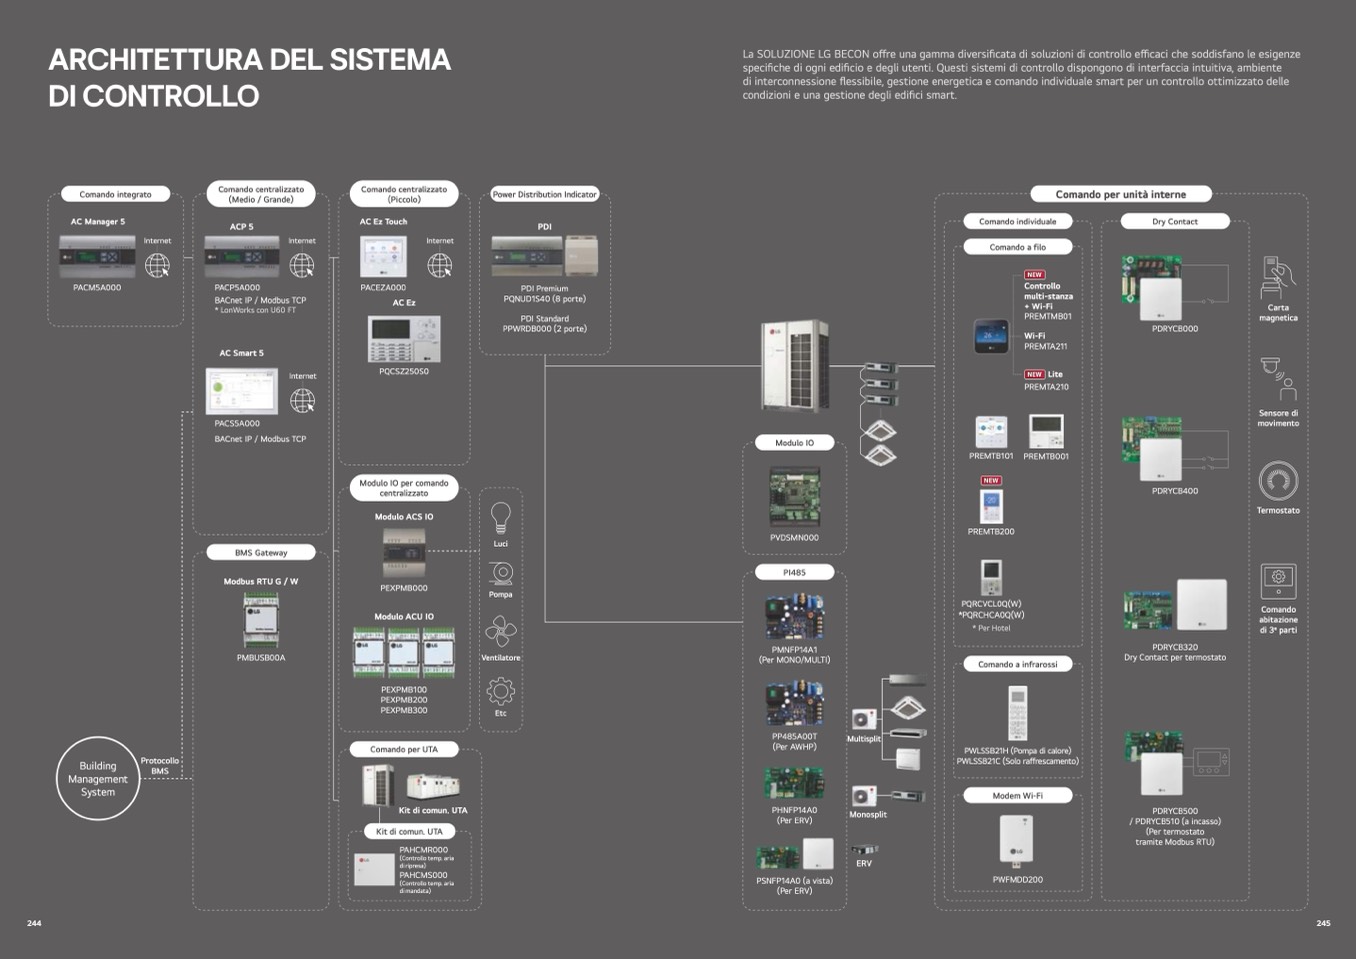Click the Internet globe icon beside AC Manager 5
The height and width of the screenshot is (959, 1356).
[x=157, y=265]
